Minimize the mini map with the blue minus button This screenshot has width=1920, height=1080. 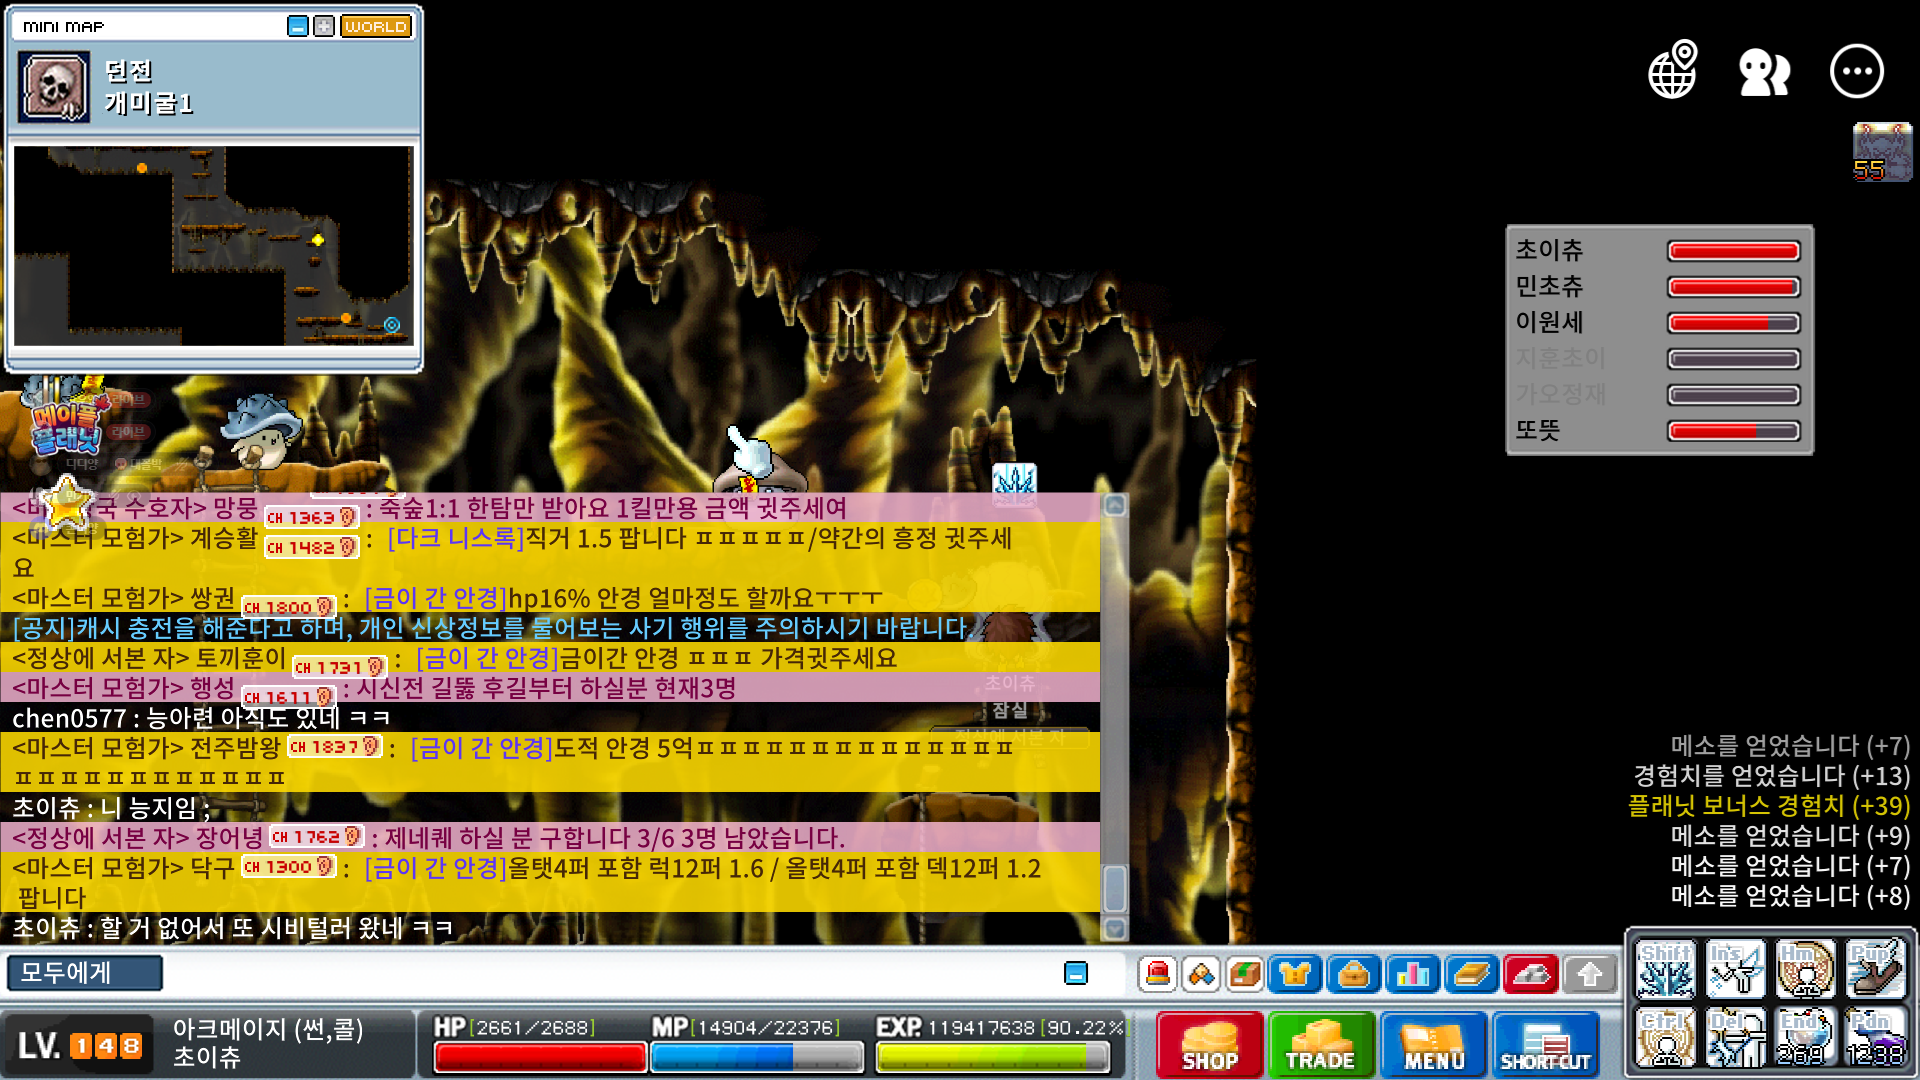pyautogui.click(x=297, y=26)
